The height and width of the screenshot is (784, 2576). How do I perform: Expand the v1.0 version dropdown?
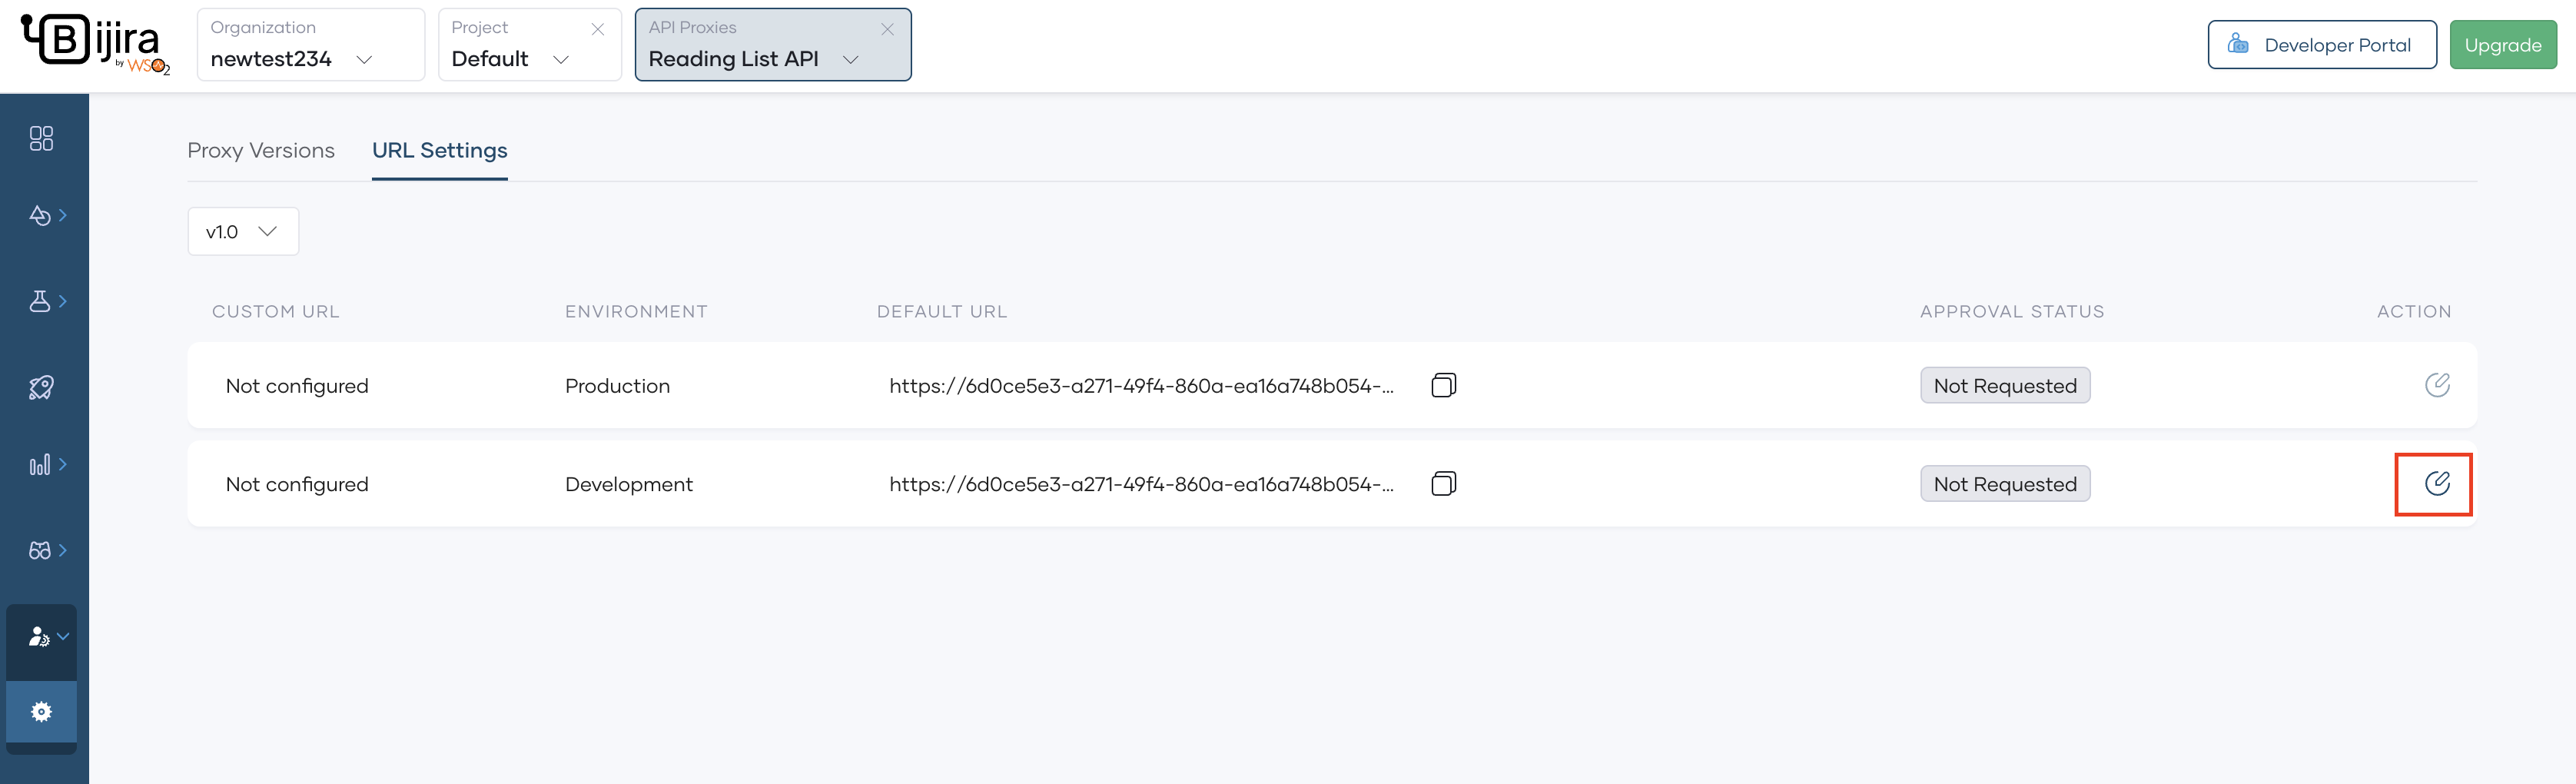tap(242, 231)
